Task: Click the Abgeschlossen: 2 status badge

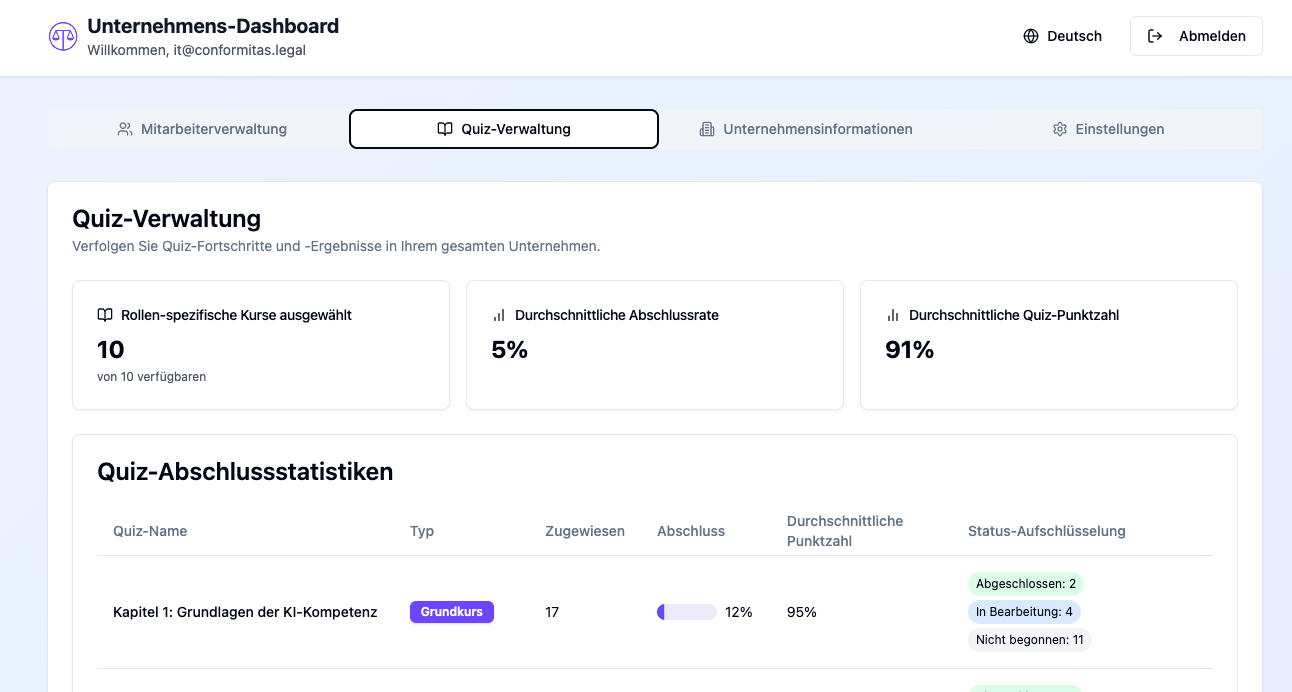Action: (x=1025, y=584)
